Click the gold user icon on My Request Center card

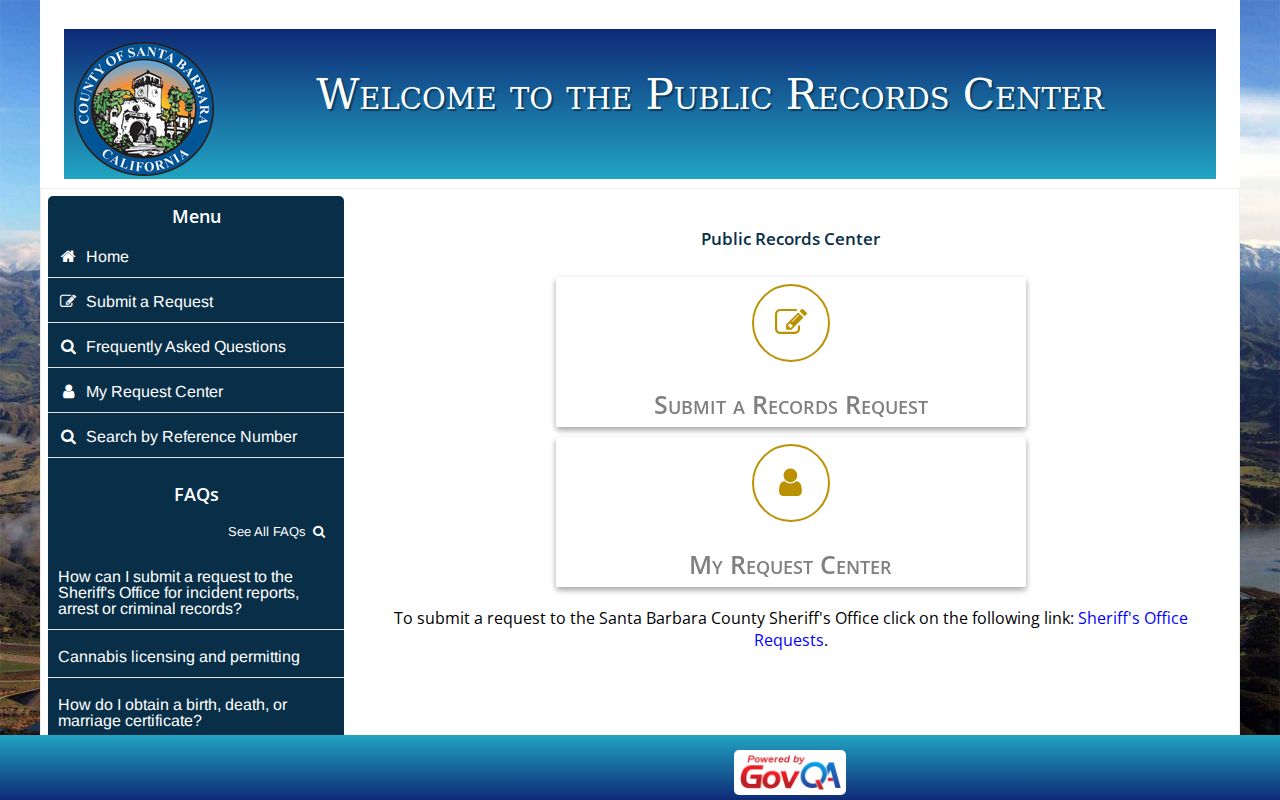pyautogui.click(x=791, y=483)
